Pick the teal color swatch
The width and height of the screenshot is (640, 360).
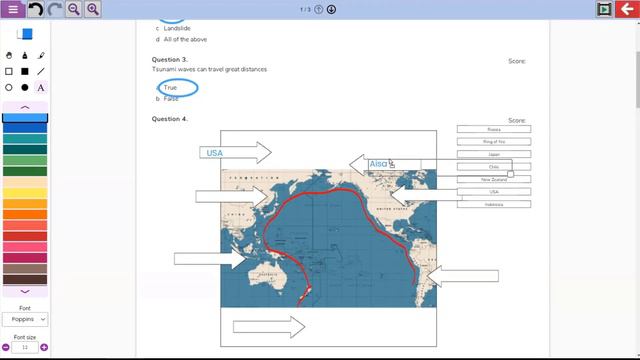tap(25, 139)
